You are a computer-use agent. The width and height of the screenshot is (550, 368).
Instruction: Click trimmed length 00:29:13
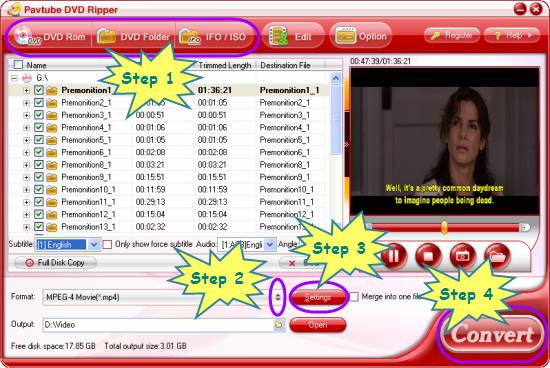pyautogui.click(x=212, y=202)
